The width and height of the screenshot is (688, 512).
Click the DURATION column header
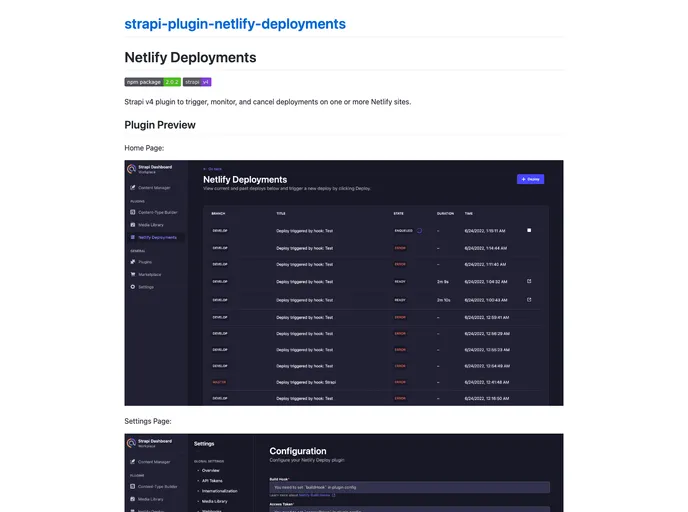click(x=445, y=214)
